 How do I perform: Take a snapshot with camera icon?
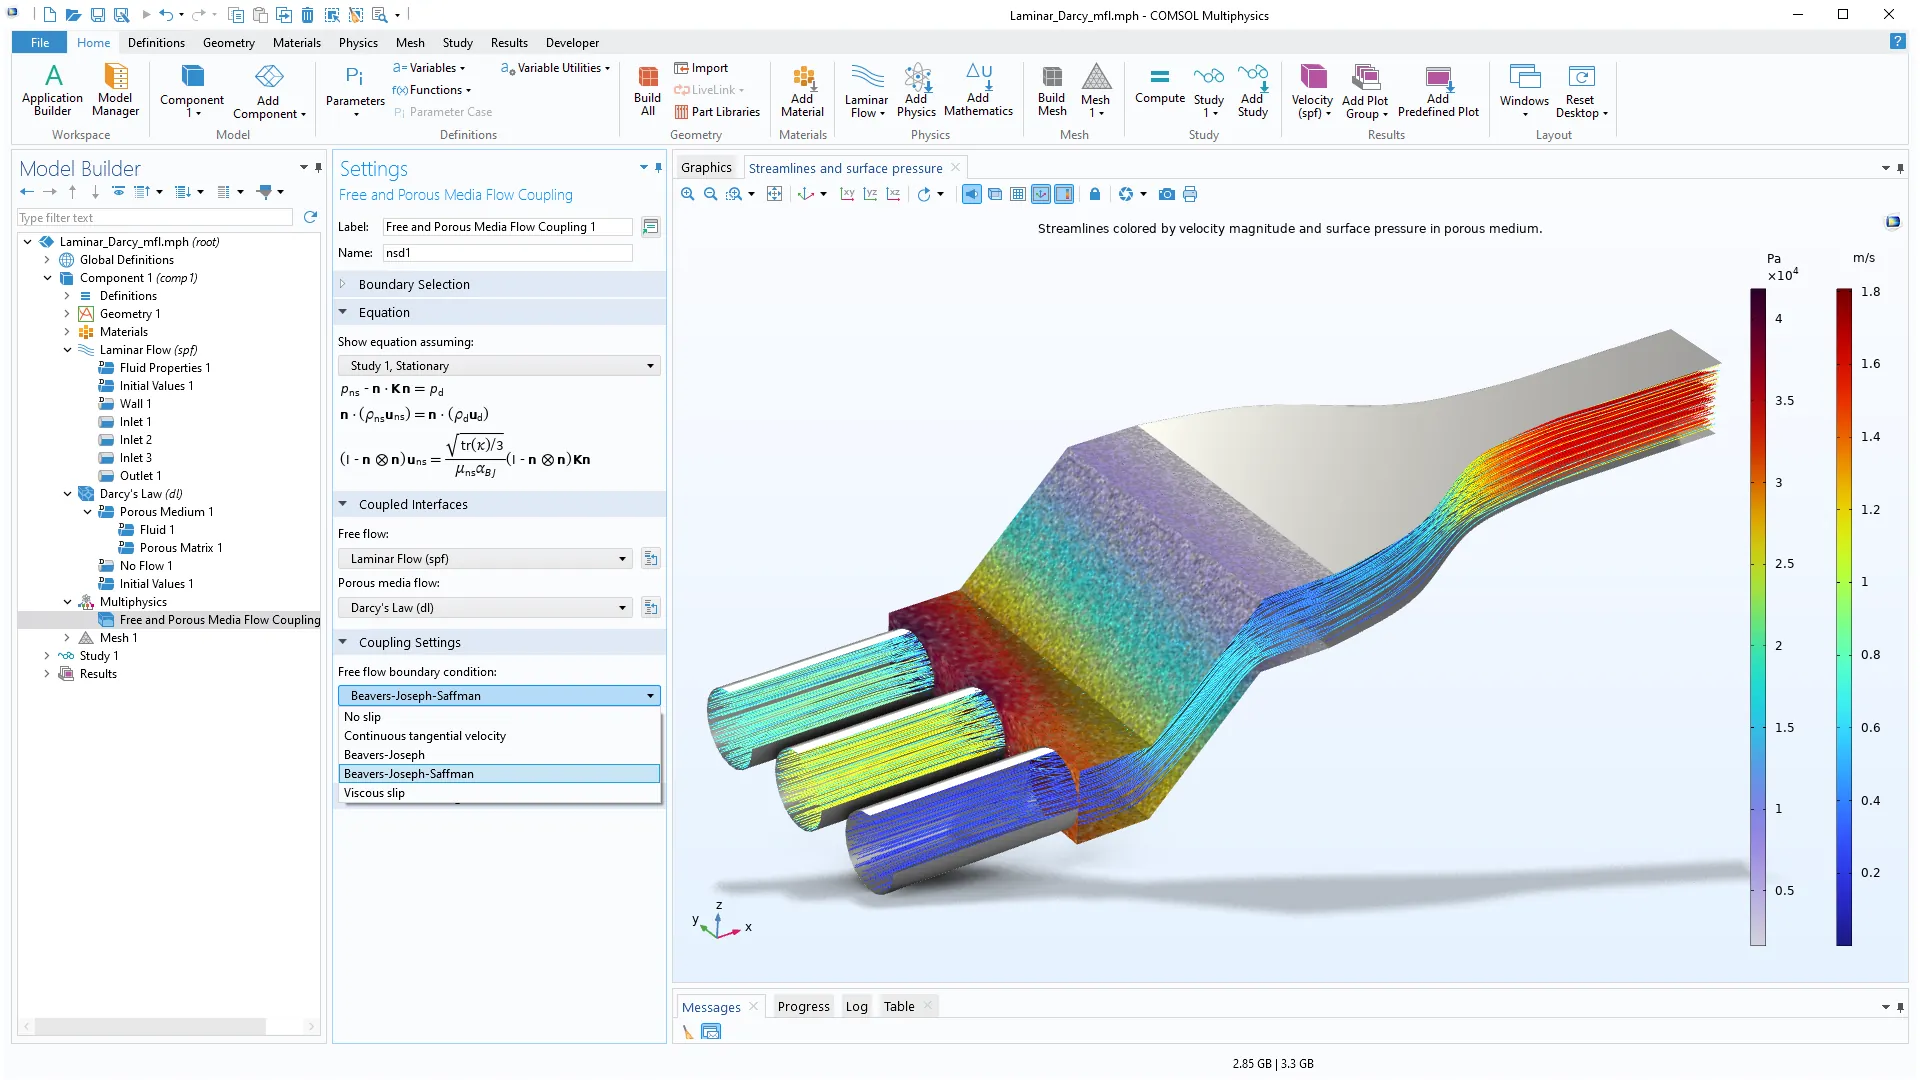click(x=1166, y=194)
